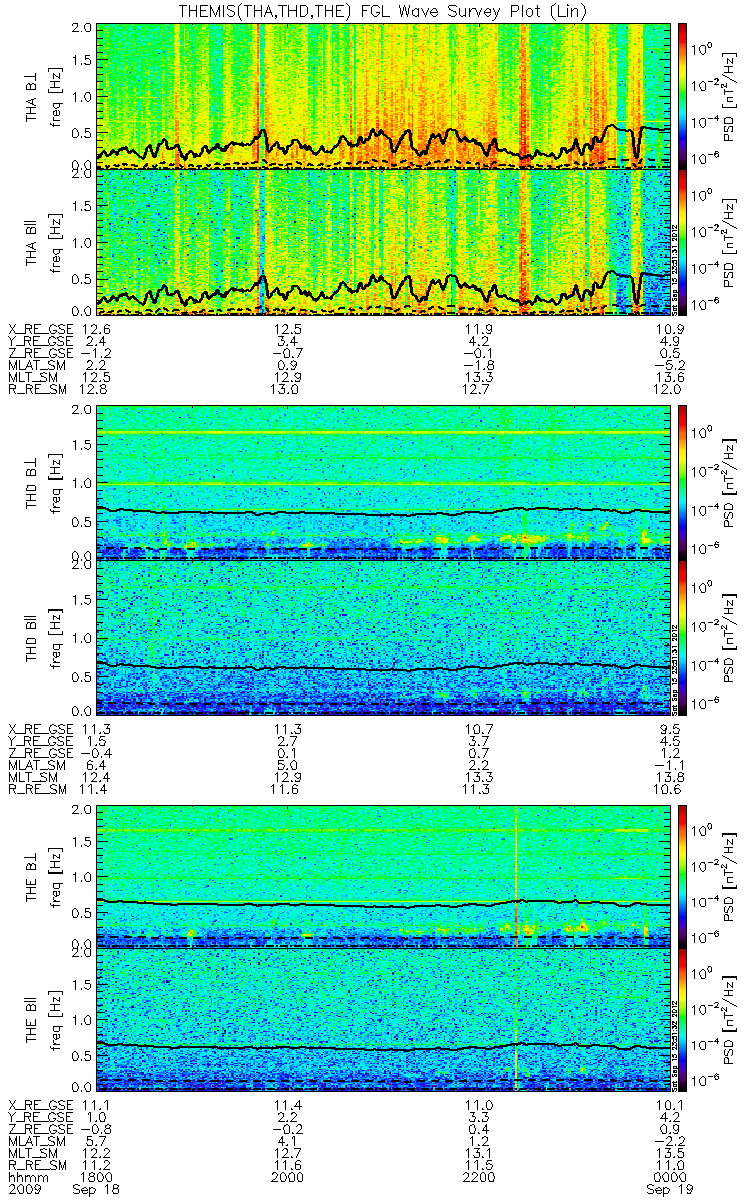Click value -1.2 in THA Z_RE_GSE row
Image resolution: width=750 pixels, height=1200 pixels.
(x=97, y=354)
